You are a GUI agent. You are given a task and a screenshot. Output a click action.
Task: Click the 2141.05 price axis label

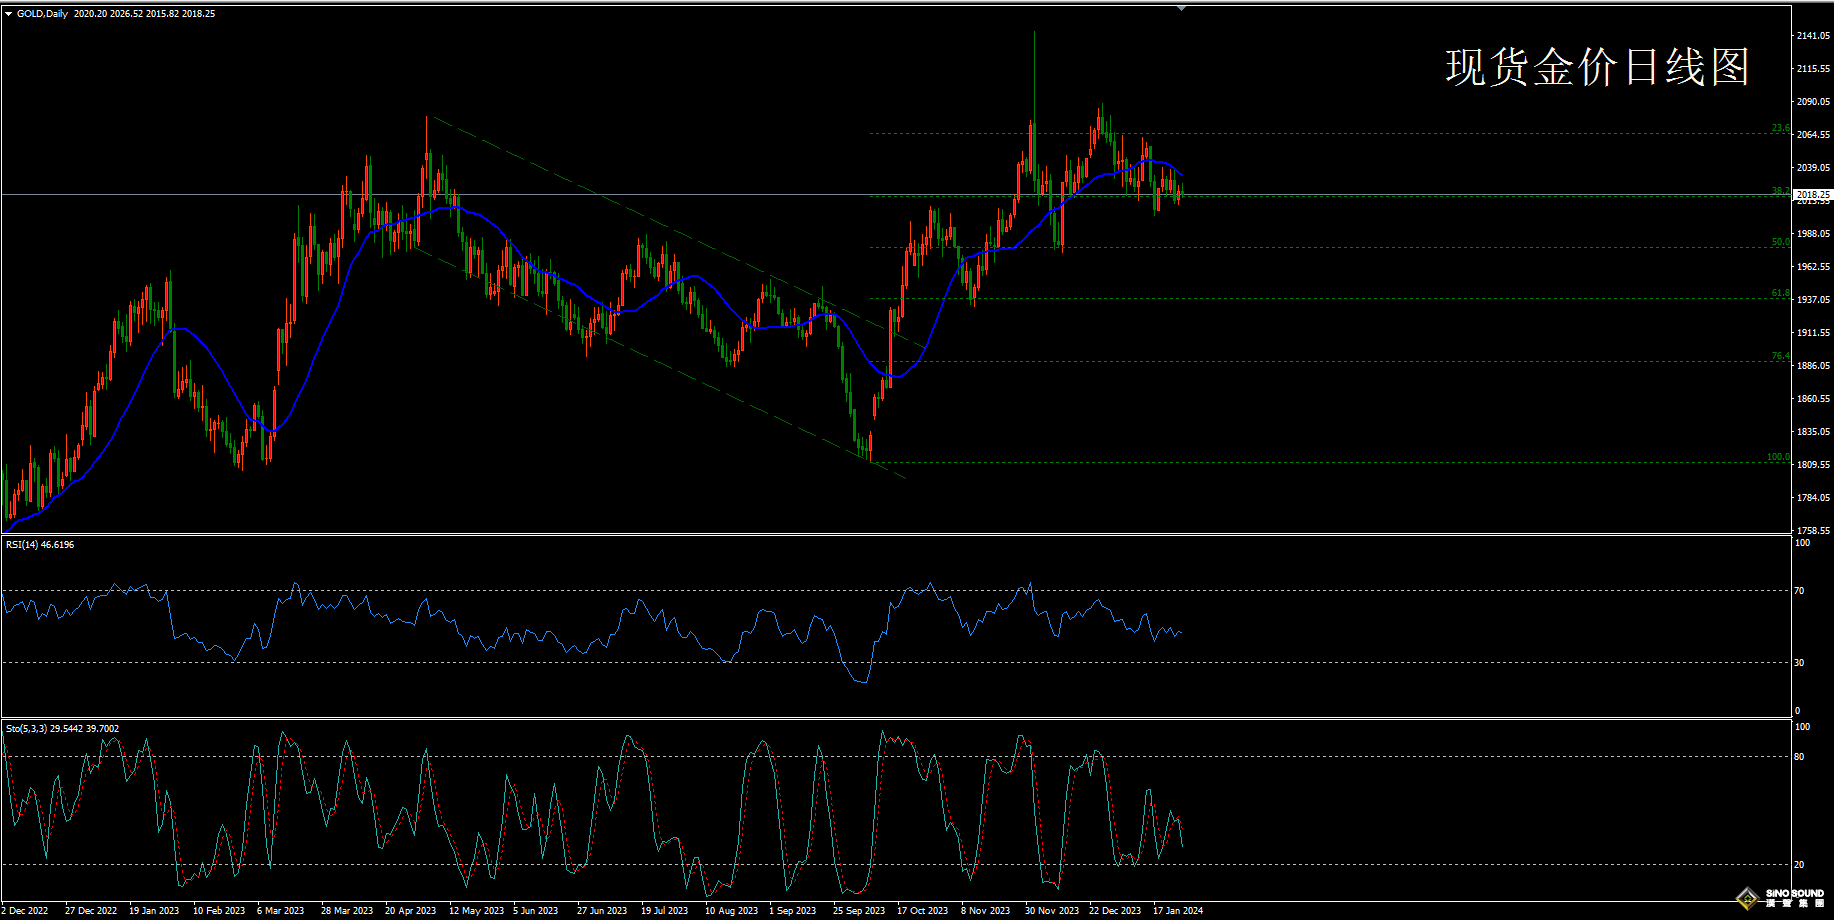[x=1813, y=36]
